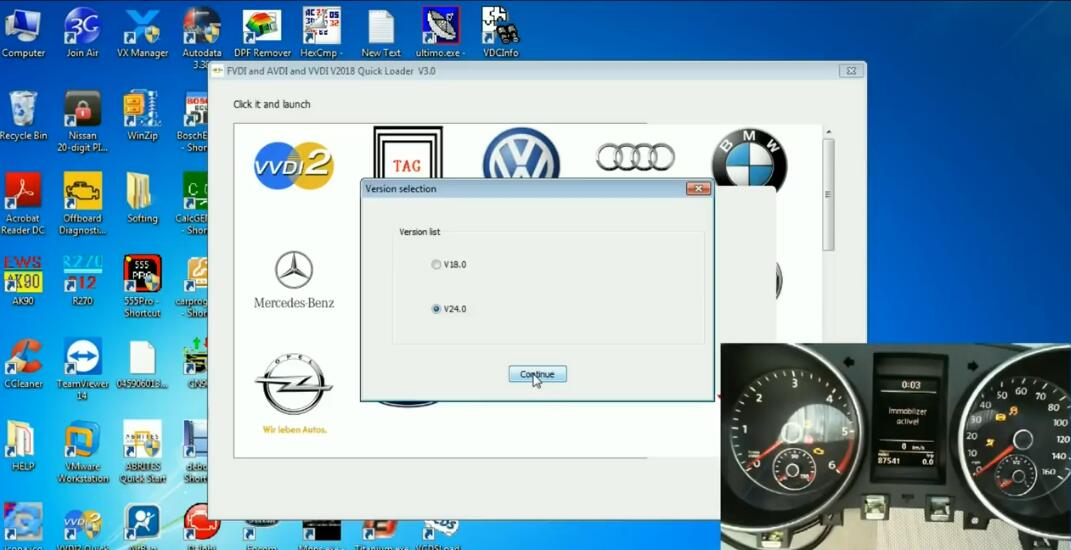Open Recycle Bin
This screenshot has height=550, width=1071.
23,115
